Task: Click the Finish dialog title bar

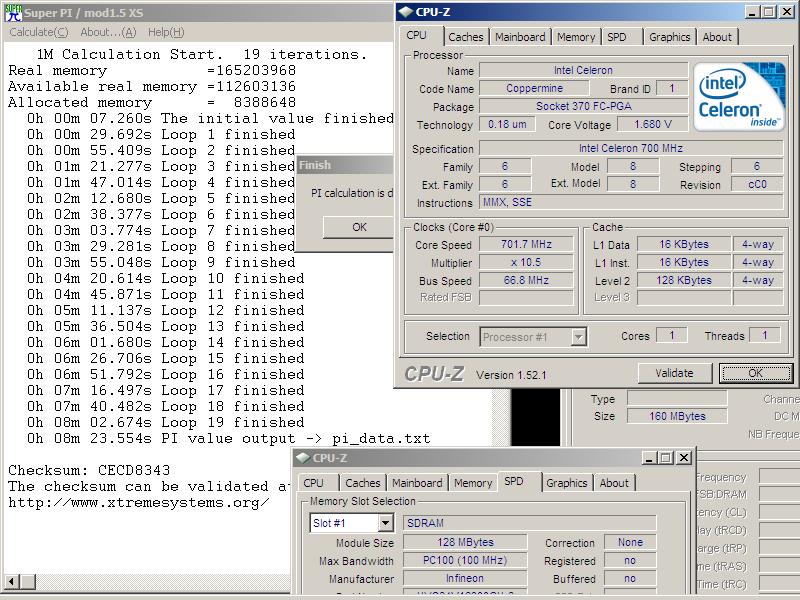Action: click(x=345, y=165)
